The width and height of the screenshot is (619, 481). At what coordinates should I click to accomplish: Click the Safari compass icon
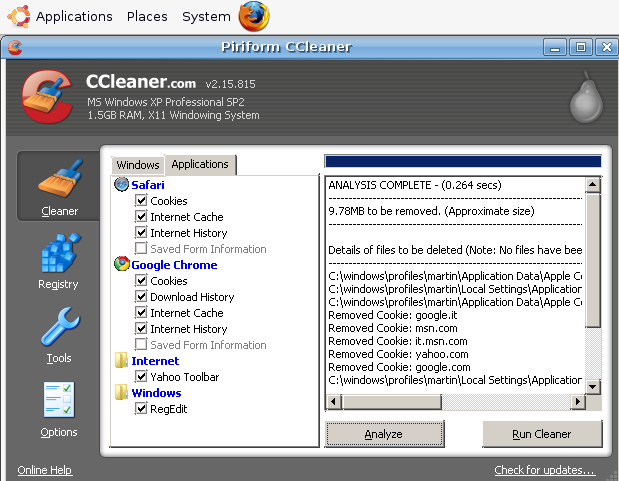[122, 184]
